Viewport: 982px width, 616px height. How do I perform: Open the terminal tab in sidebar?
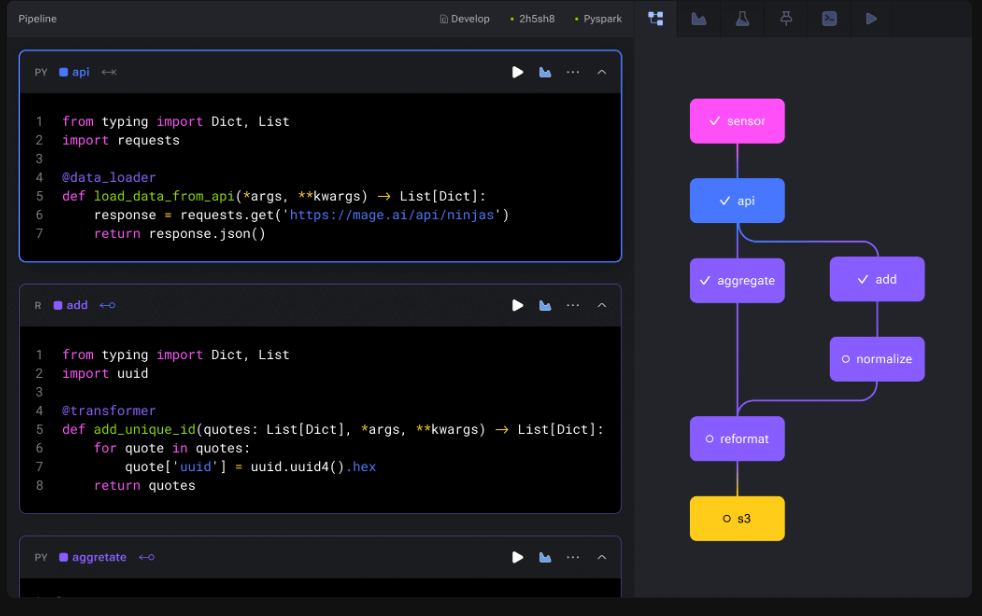(829, 19)
